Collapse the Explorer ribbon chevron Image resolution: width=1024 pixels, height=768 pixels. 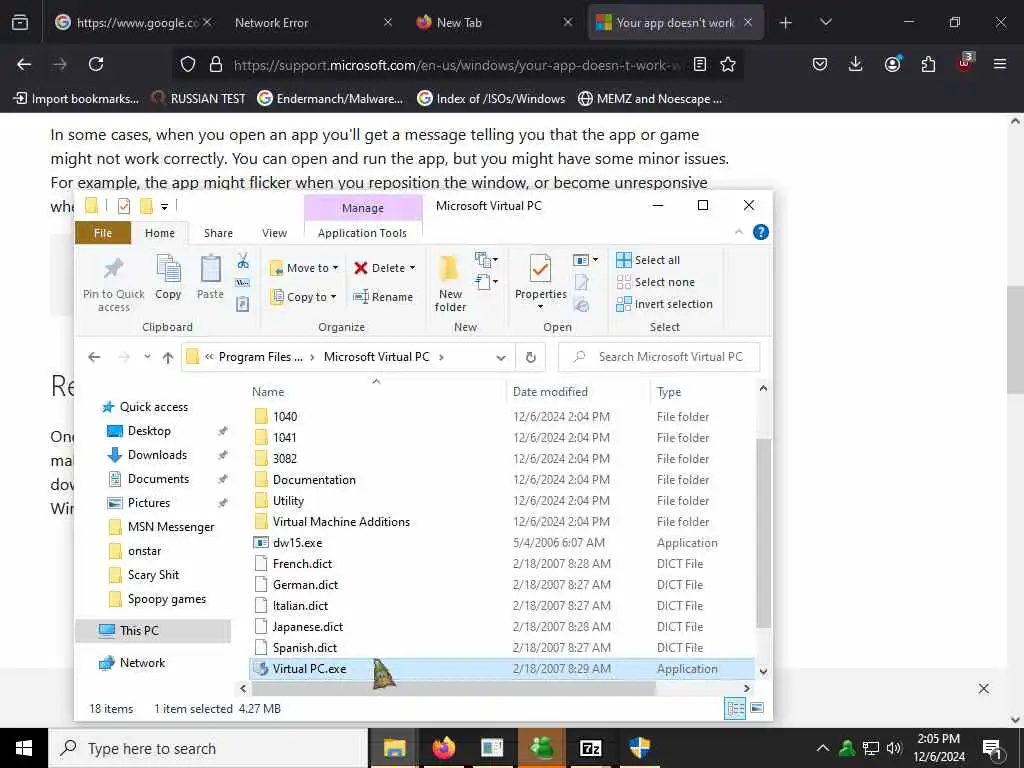[739, 232]
